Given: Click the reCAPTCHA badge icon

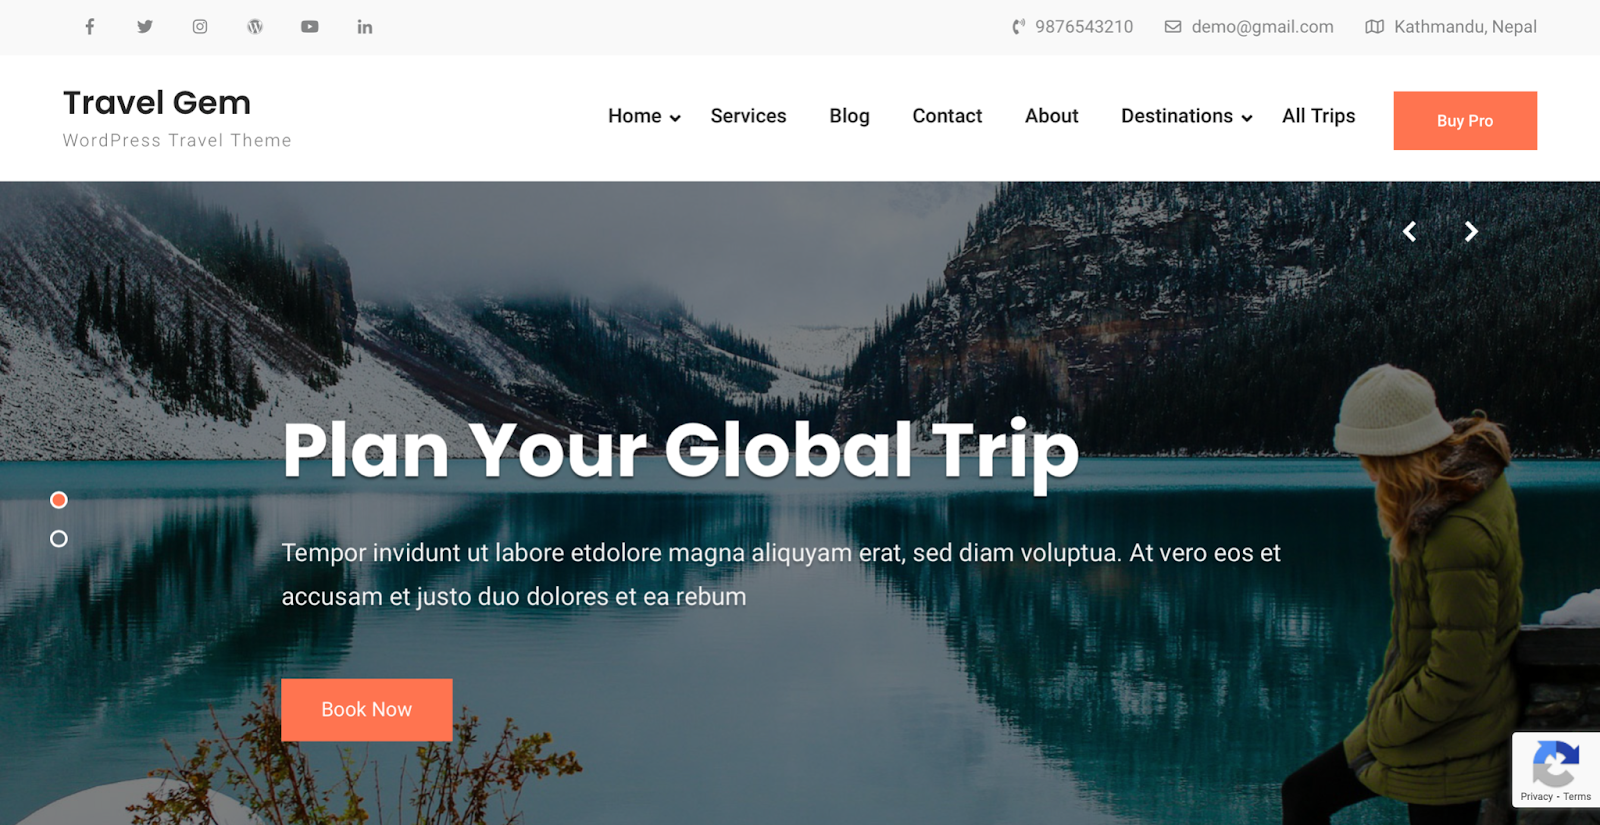Looking at the screenshot, I should tap(1556, 763).
